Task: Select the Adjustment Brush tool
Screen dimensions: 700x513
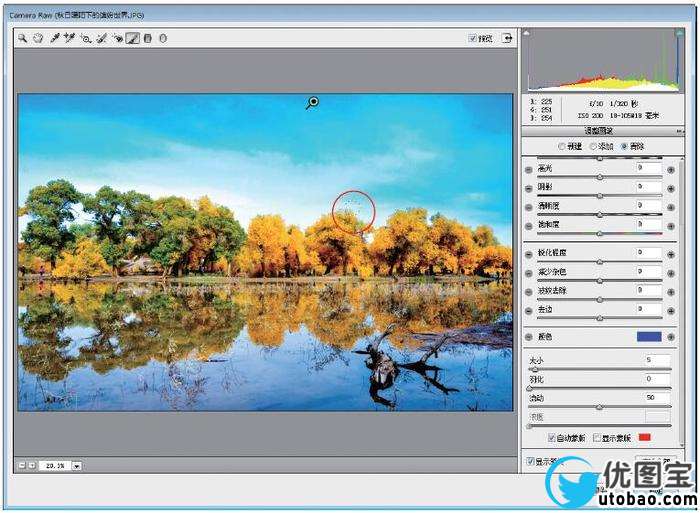Action: click(133, 38)
